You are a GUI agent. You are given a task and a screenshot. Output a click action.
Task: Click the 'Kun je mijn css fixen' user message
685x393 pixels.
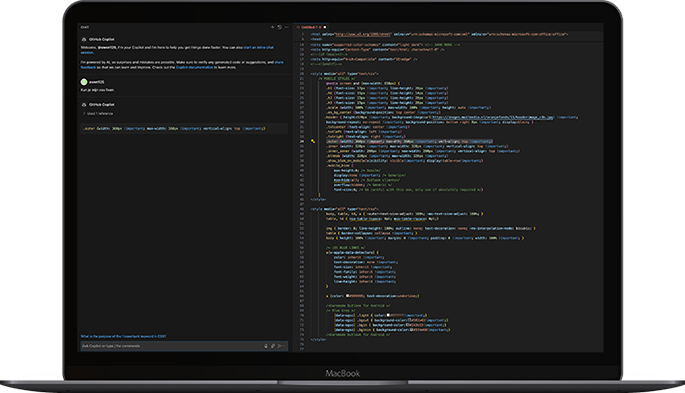(x=97, y=90)
